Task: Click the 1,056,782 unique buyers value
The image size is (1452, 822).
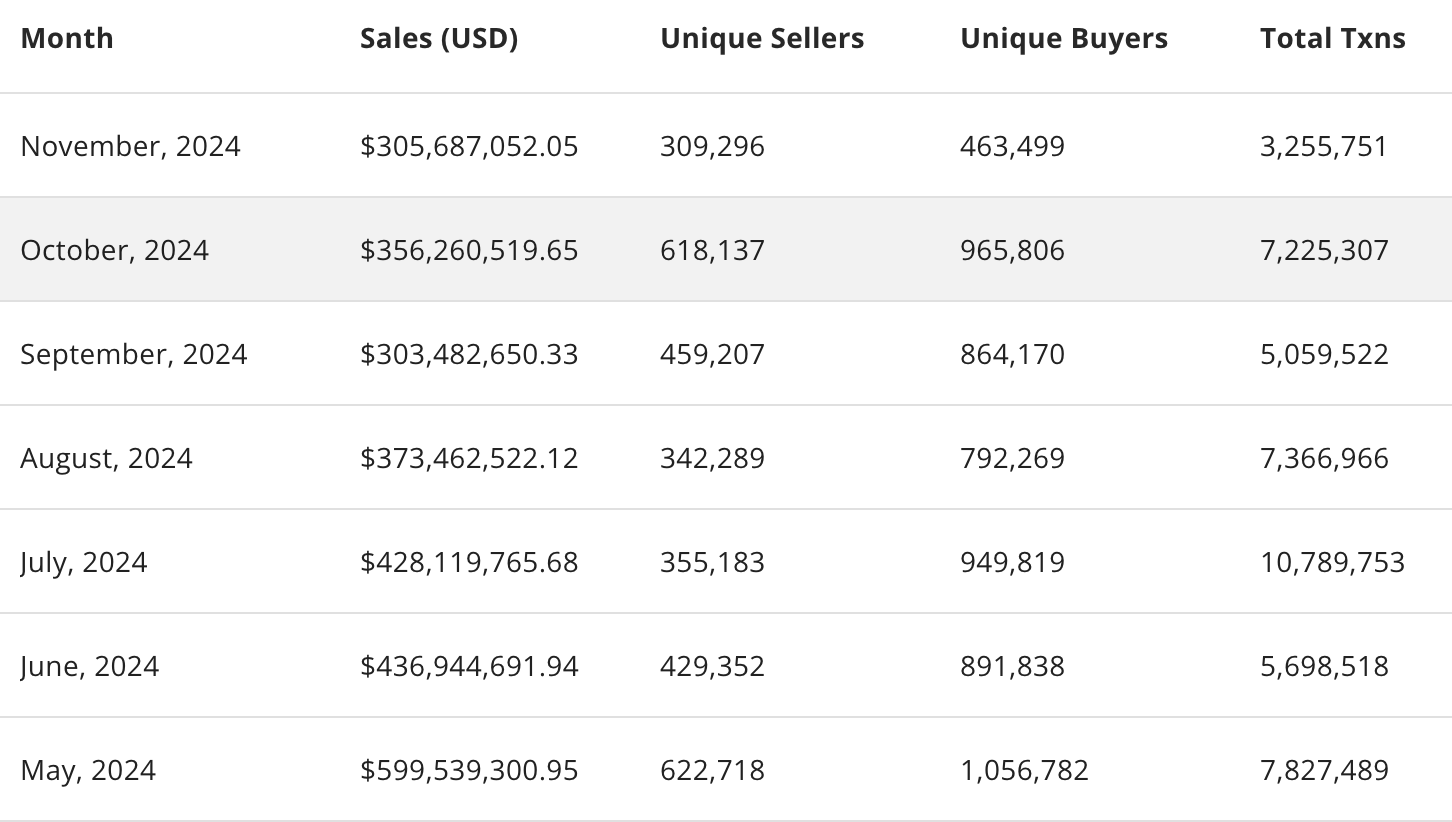Action: click(1024, 770)
